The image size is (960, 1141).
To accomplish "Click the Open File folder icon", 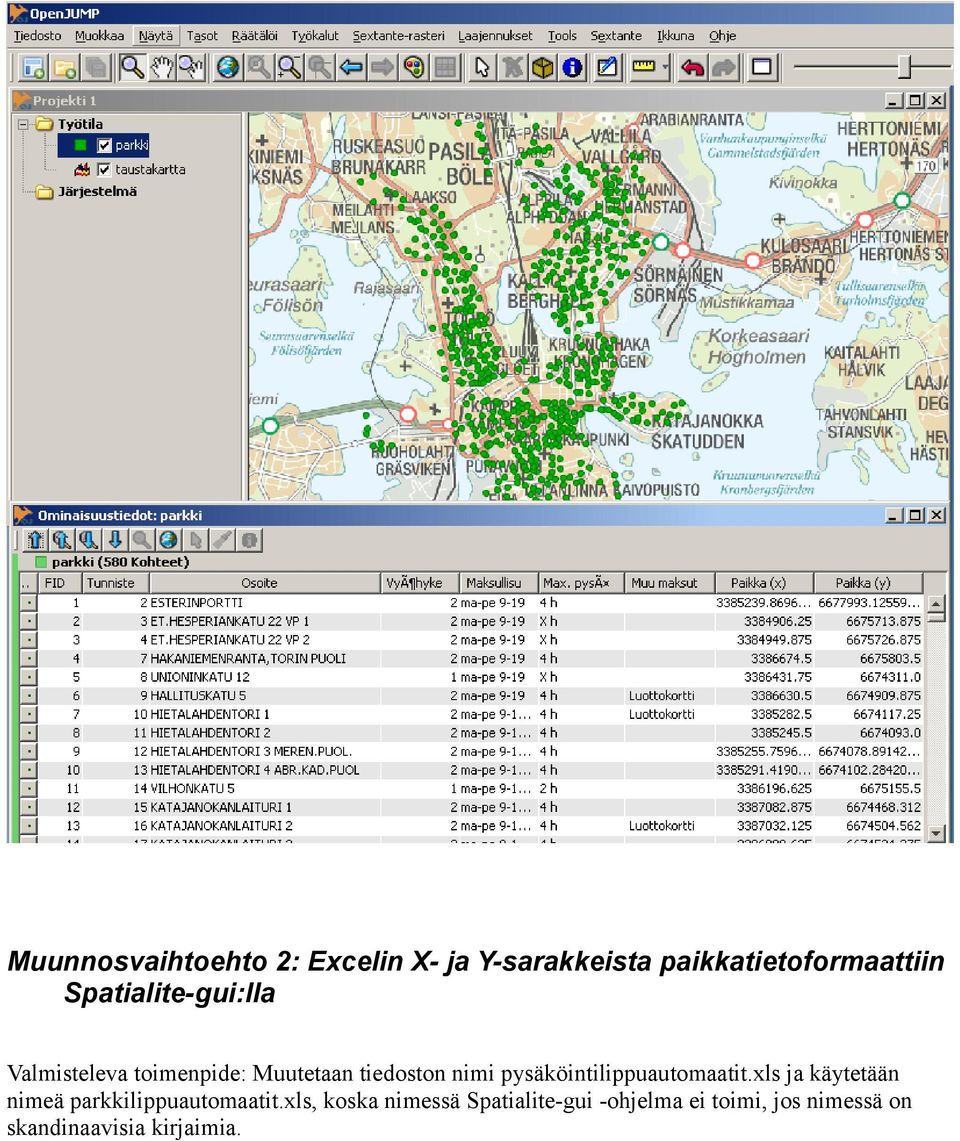I will click(66, 68).
